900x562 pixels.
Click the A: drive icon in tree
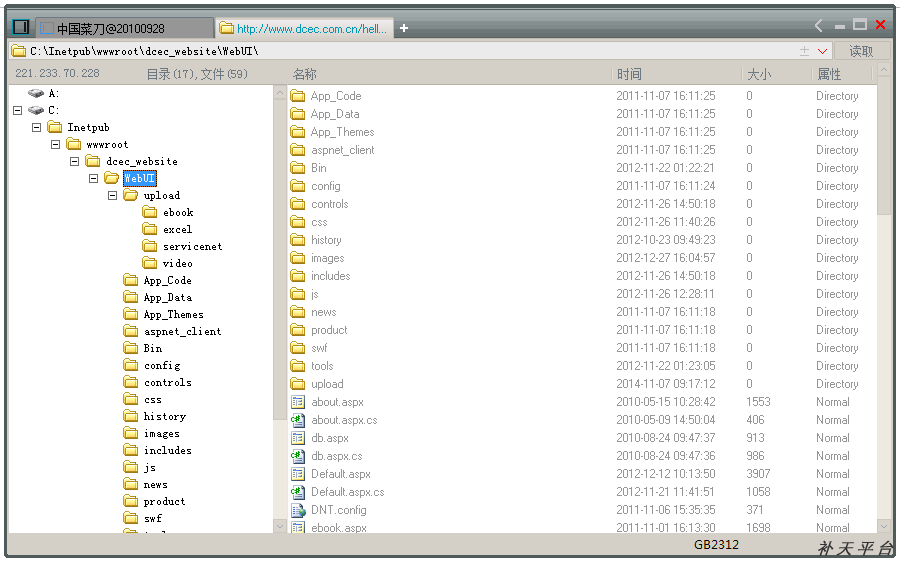click(36, 93)
